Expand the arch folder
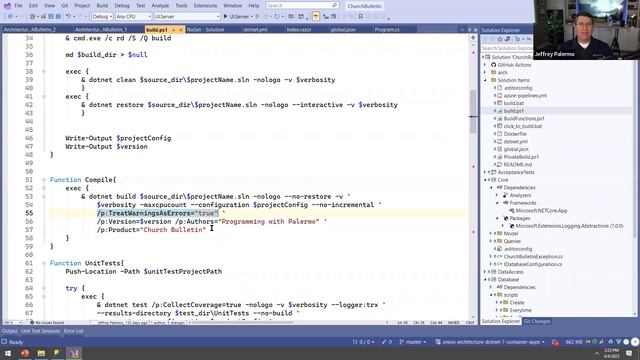 (x=485, y=73)
